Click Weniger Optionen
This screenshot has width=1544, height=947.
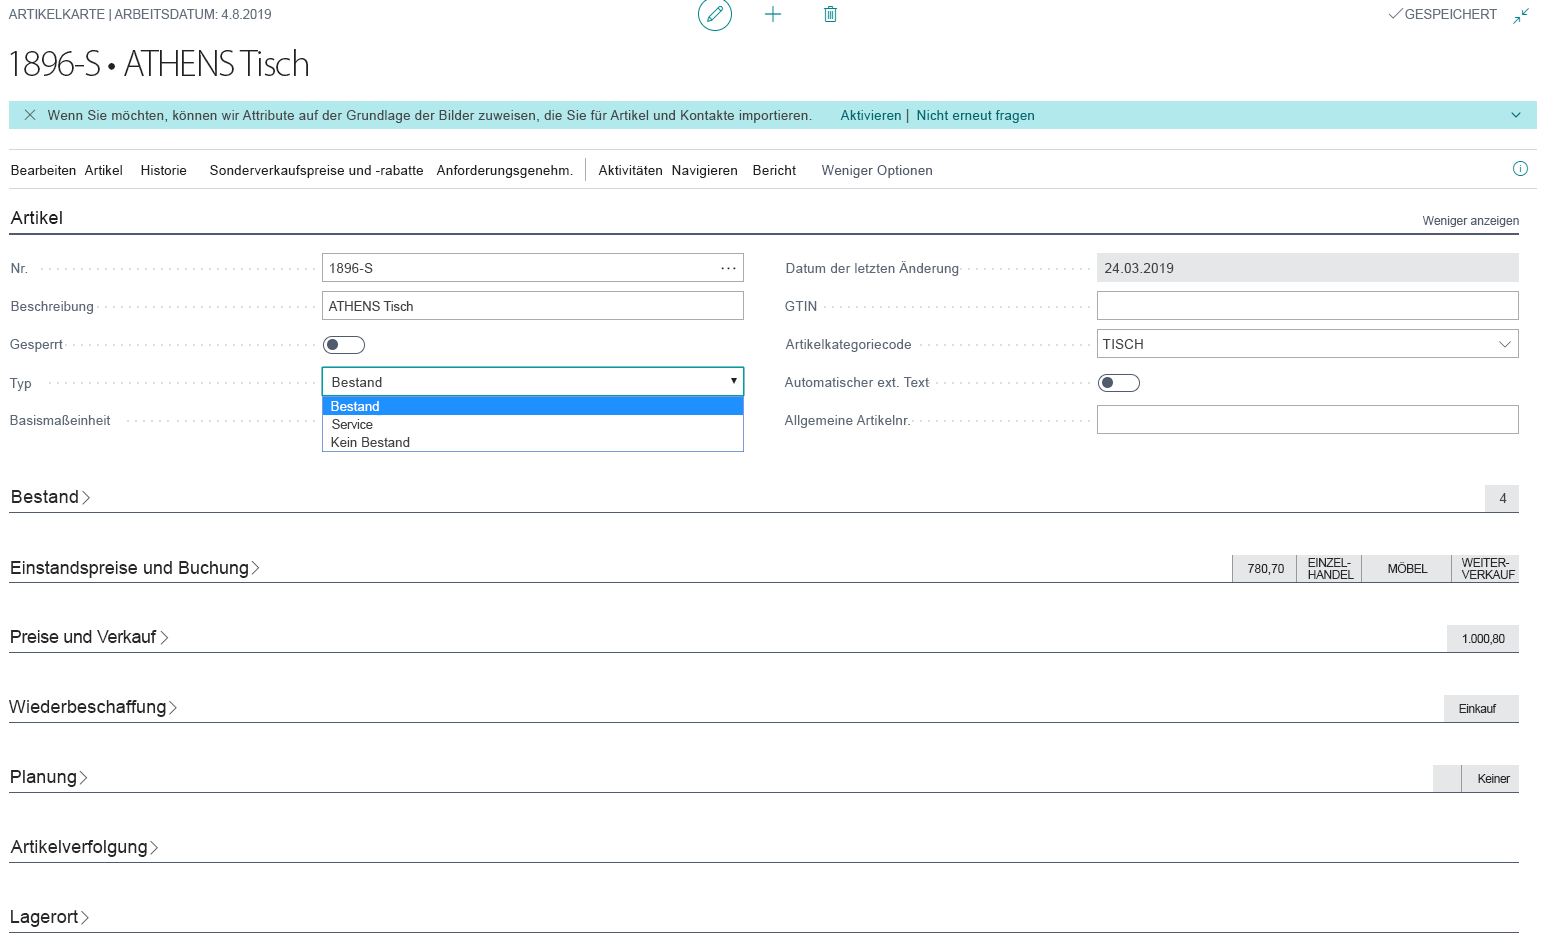pos(877,170)
